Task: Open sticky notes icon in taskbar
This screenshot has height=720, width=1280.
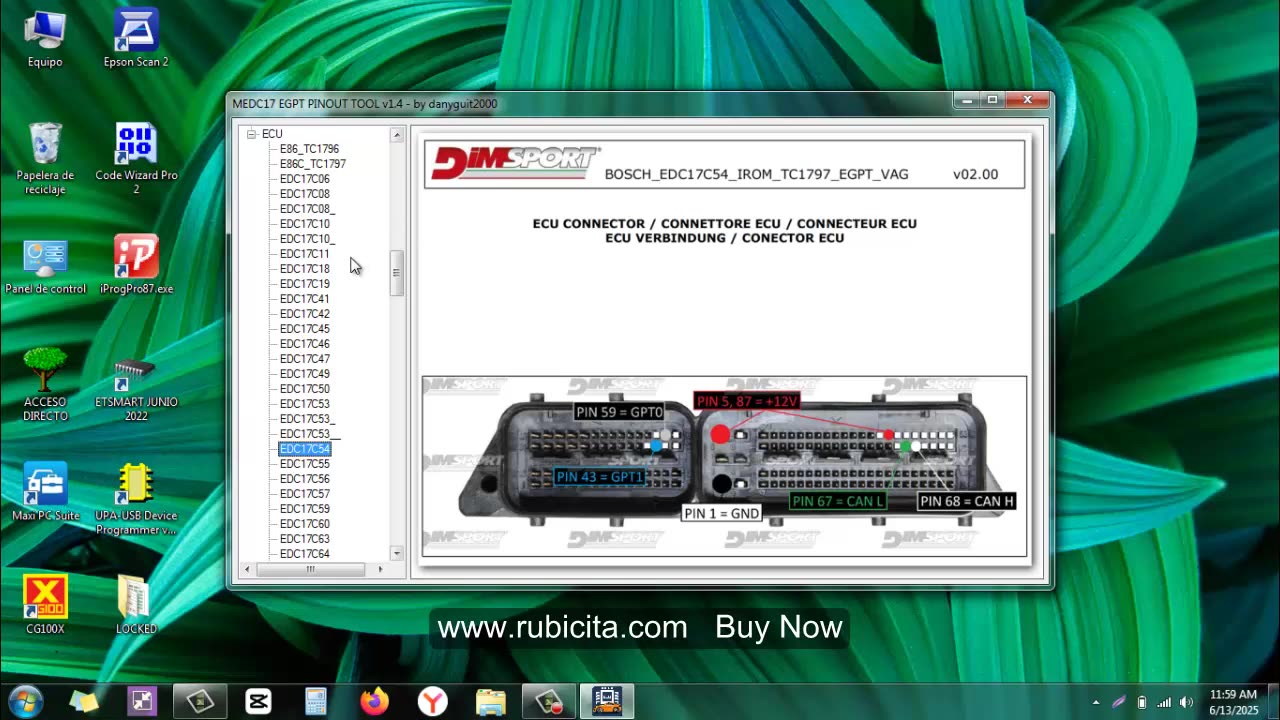Action: point(84,701)
